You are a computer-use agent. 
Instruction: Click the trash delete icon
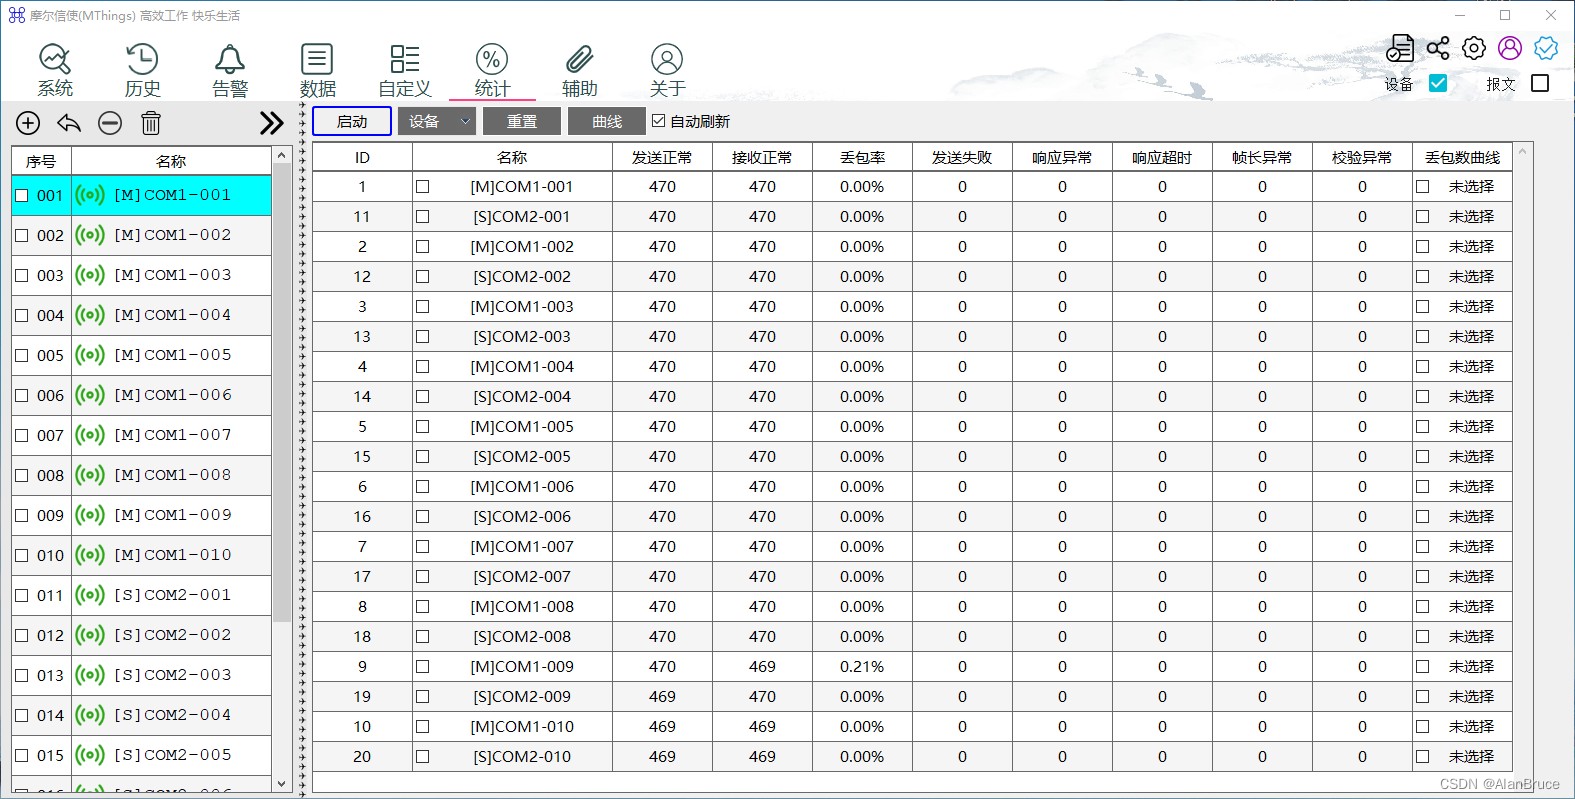(151, 123)
